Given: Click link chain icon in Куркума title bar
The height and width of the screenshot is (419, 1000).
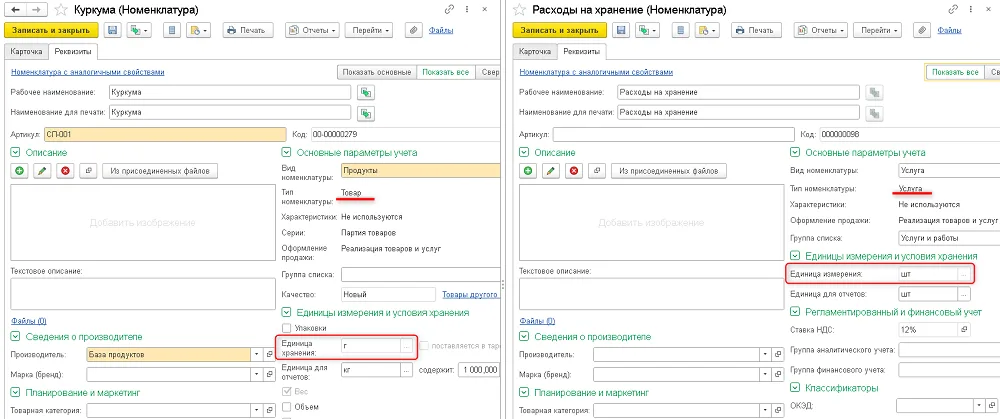Looking at the screenshot, I should [450, 9].
